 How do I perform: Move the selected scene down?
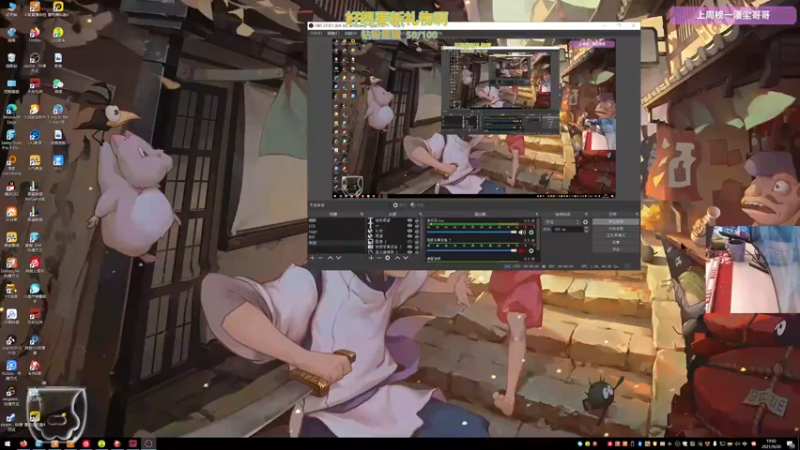click(x=338, y=258)
